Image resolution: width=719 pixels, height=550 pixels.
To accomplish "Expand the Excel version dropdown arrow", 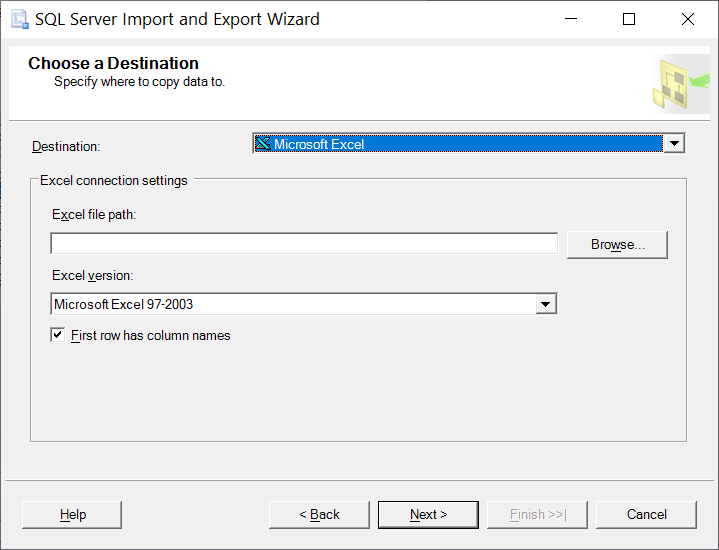I will coord(545,304).
